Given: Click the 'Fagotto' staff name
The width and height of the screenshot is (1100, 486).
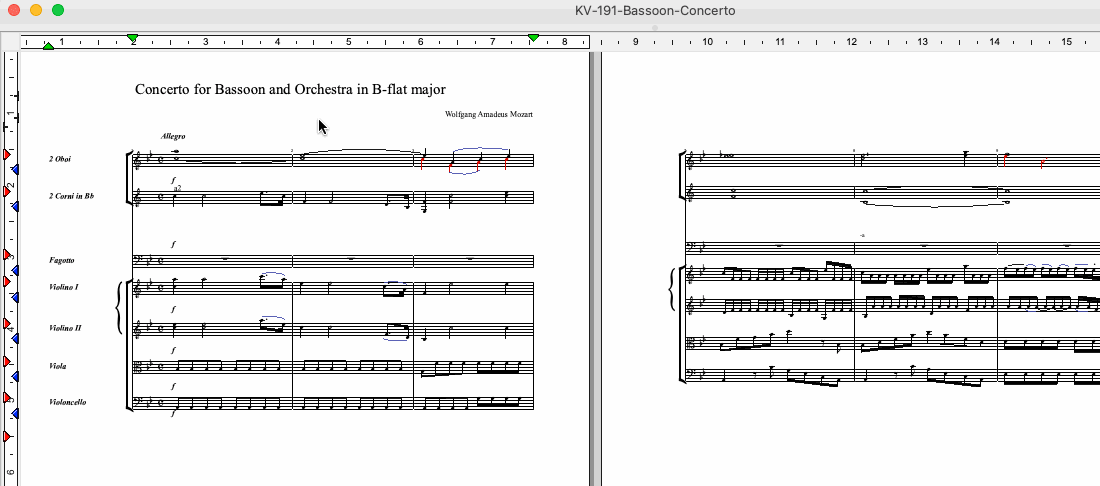Looking at the screenshot, I should pos(62,260).
